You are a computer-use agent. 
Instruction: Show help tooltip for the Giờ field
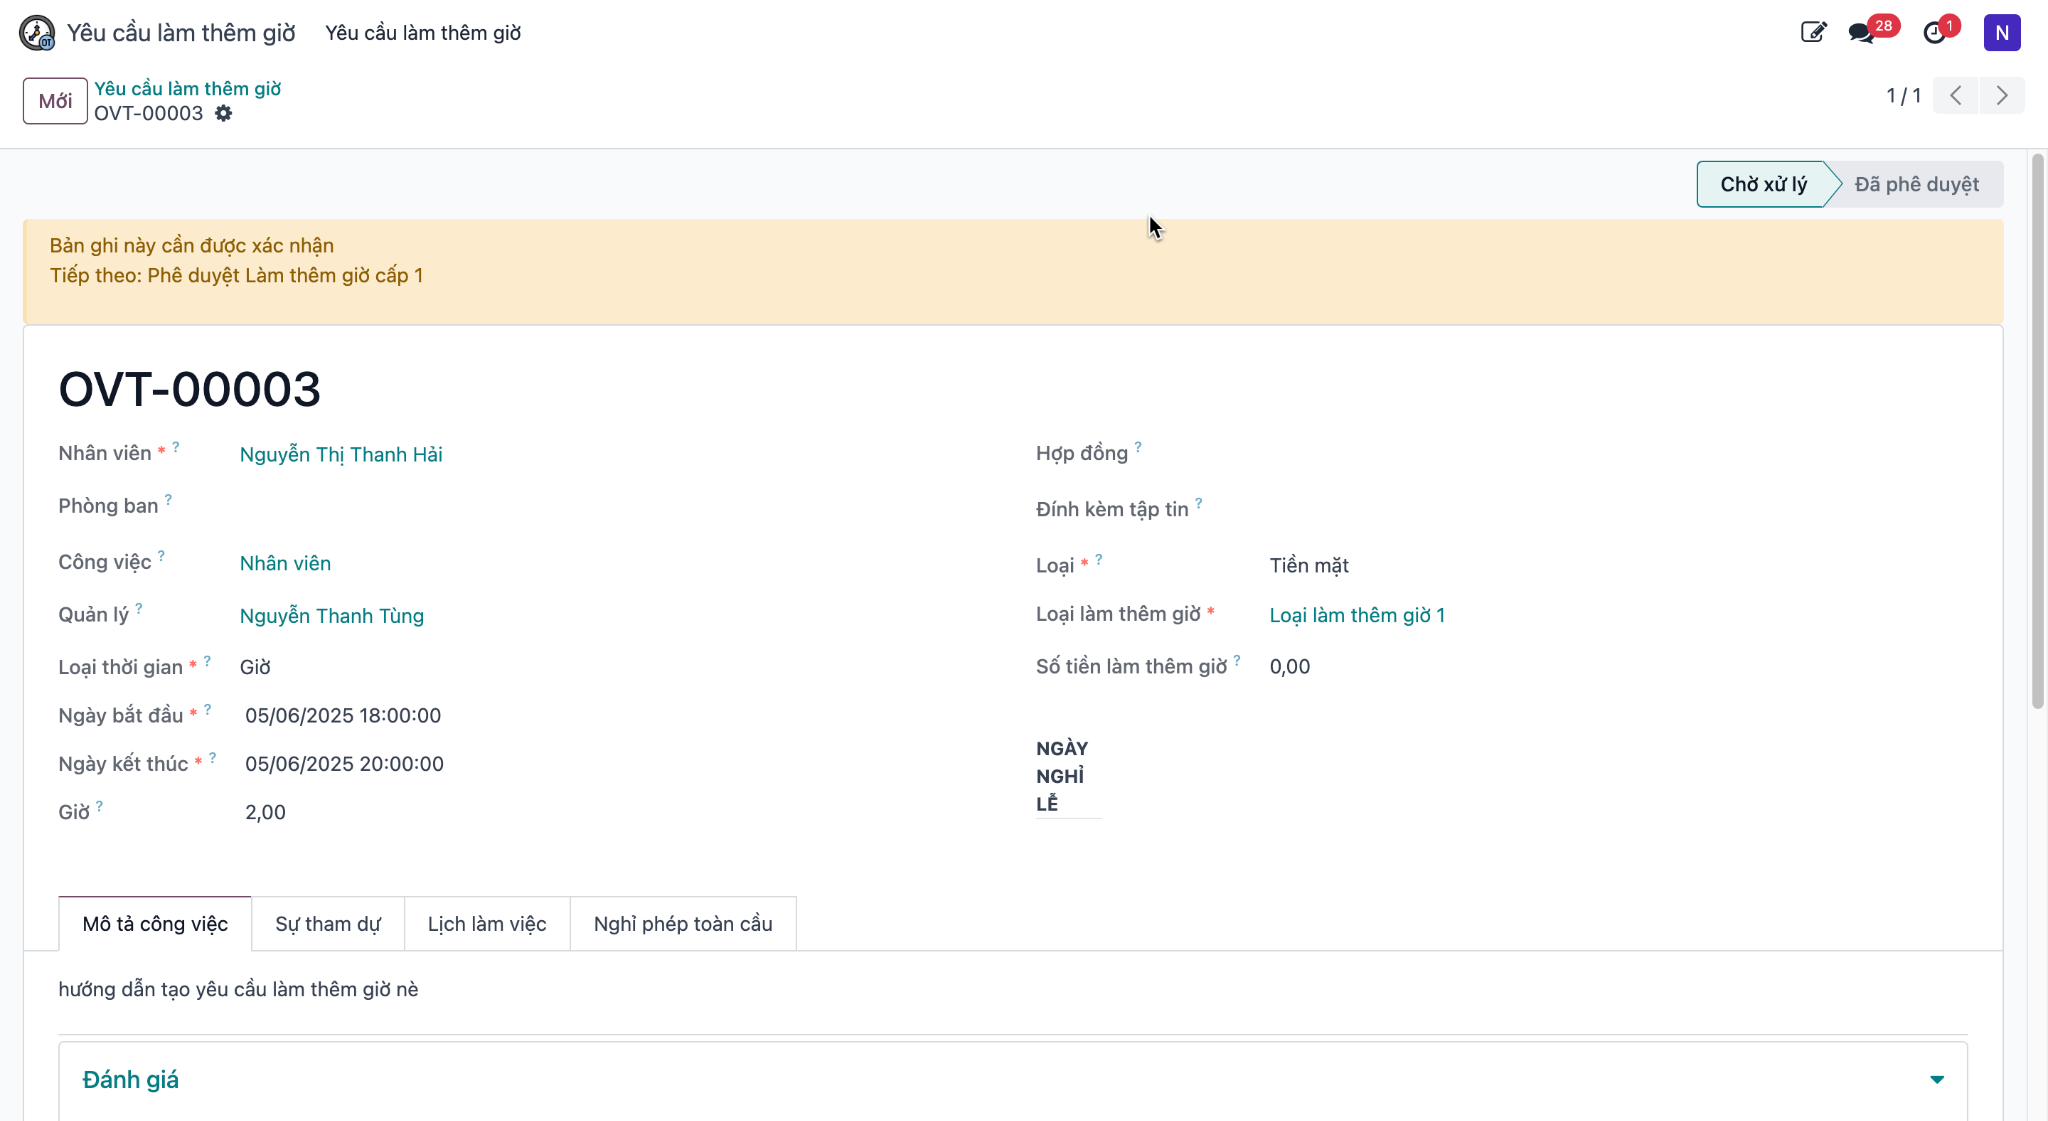click(99, 806)
